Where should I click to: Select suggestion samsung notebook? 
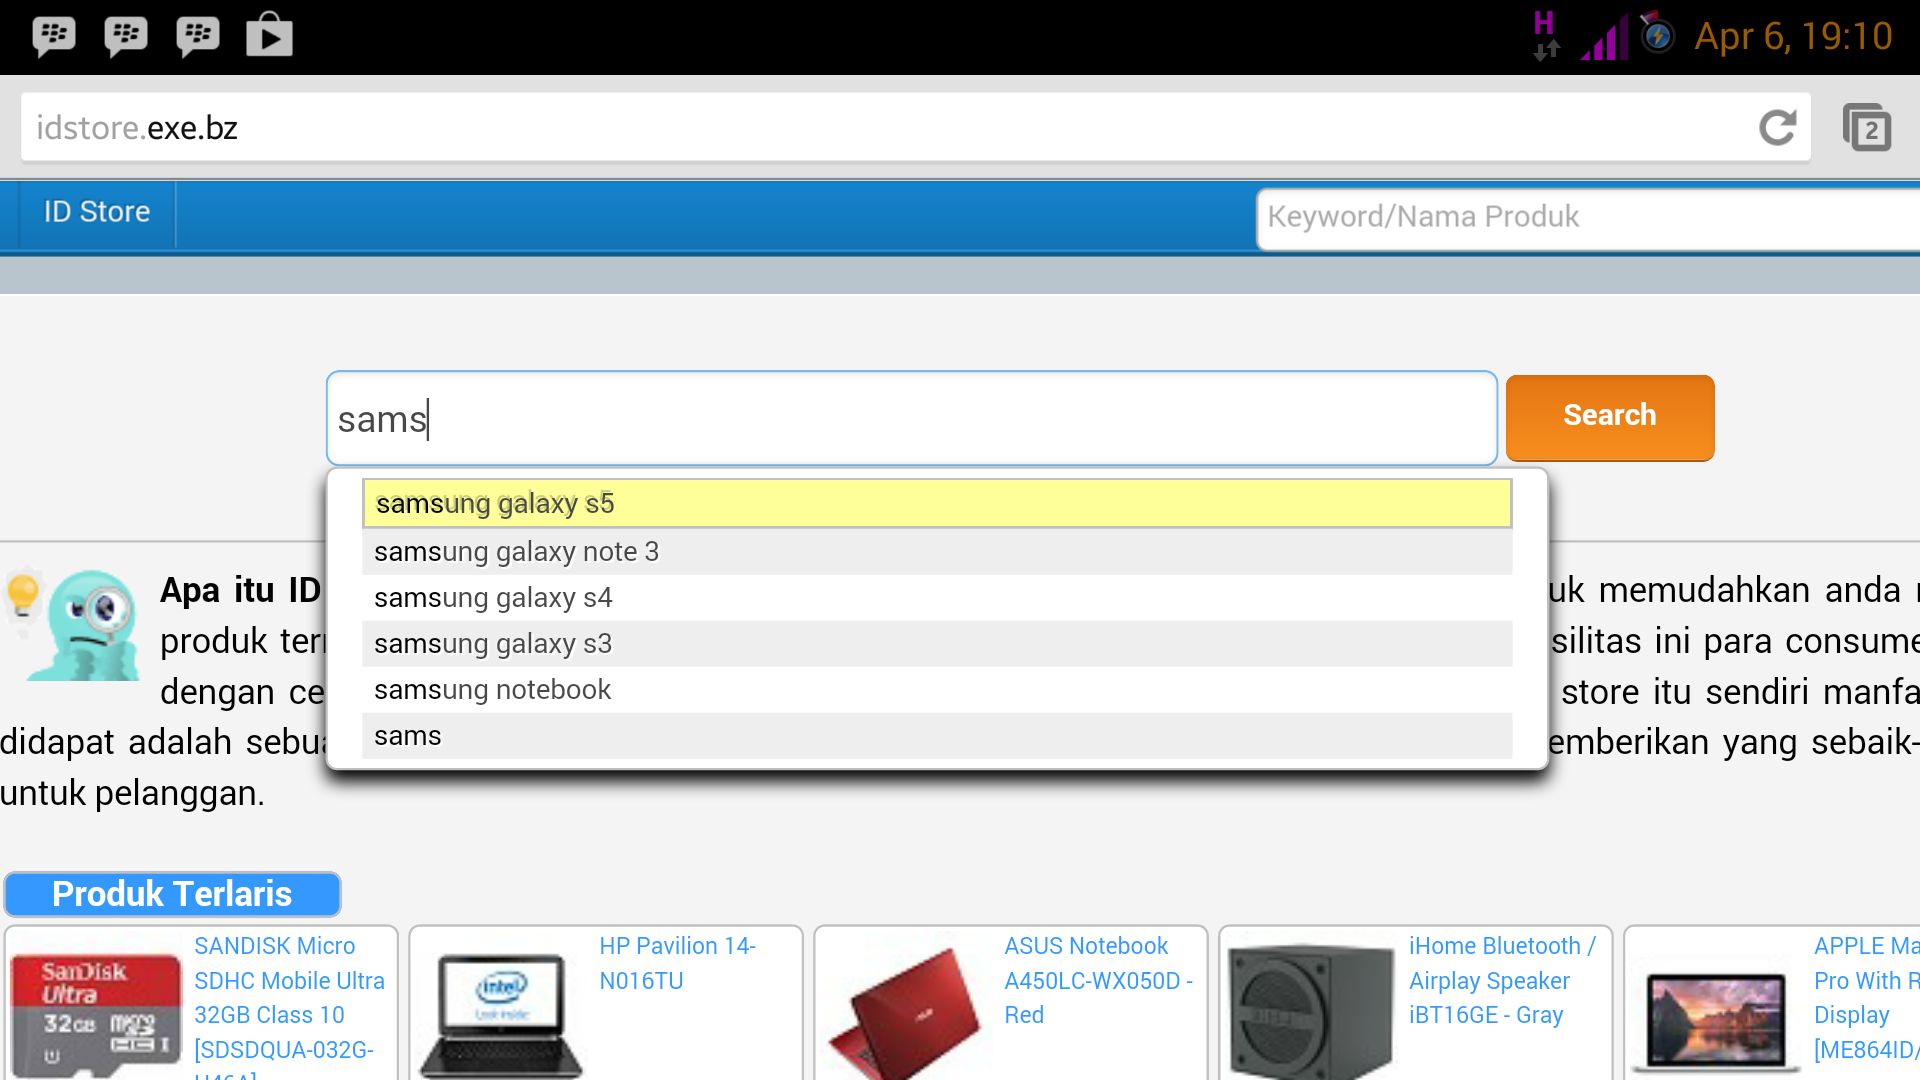coord(937,690)
